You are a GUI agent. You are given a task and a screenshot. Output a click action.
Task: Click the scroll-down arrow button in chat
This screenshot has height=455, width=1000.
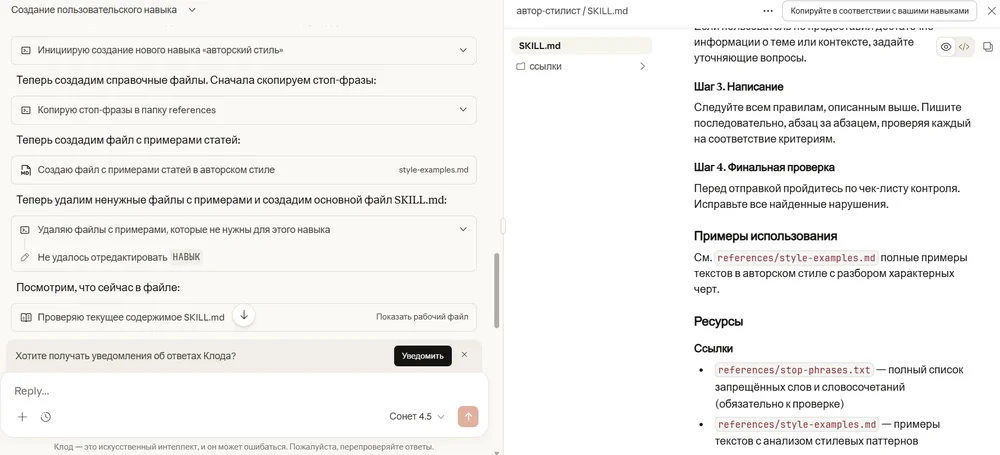(x=243, y=316)
